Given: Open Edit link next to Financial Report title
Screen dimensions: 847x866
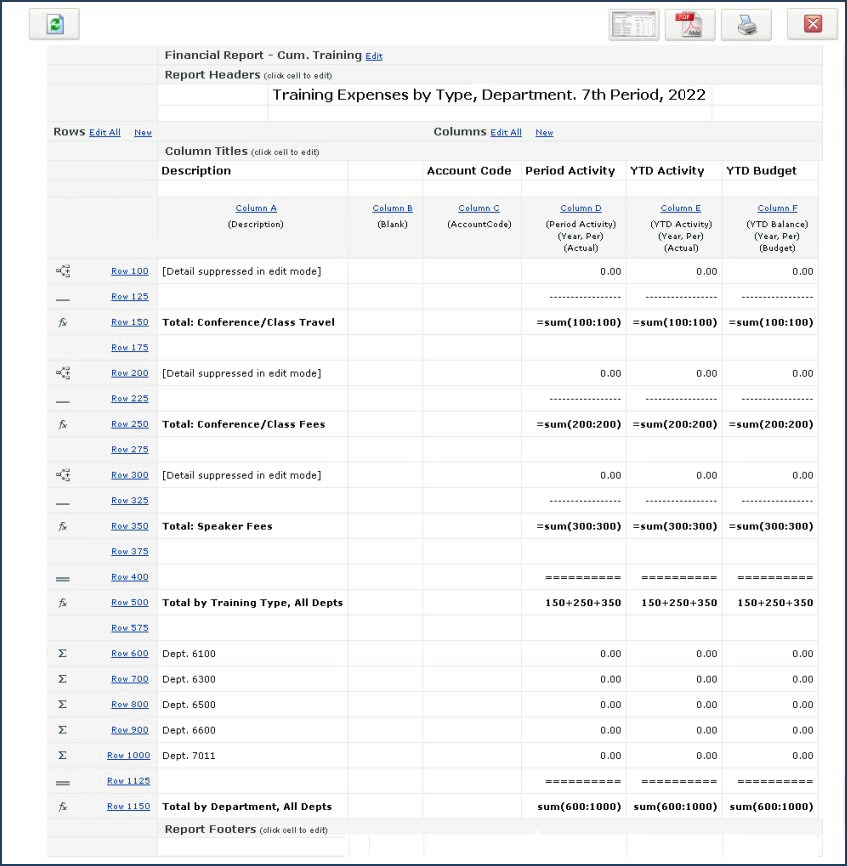Looking at the screenshot, I should tap(374, 56).
